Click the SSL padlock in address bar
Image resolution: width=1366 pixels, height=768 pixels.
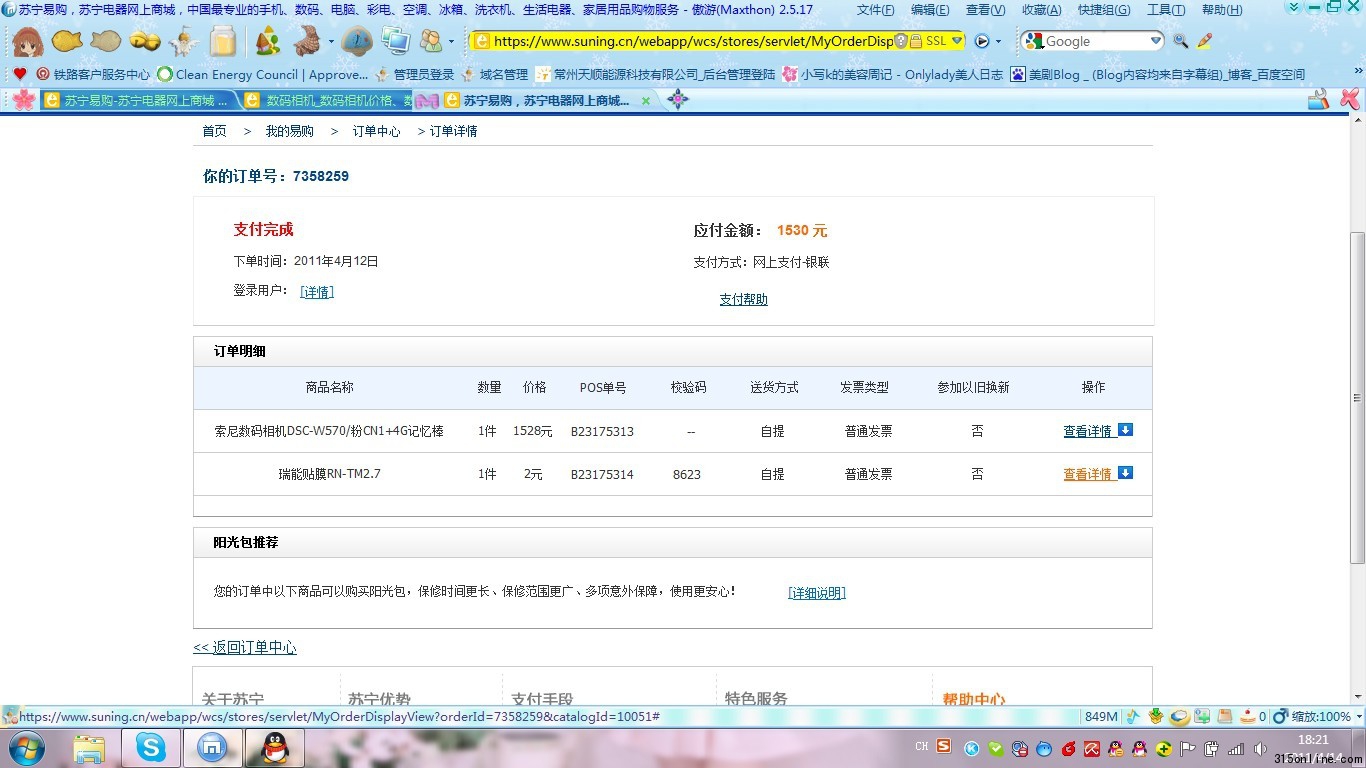915,41
